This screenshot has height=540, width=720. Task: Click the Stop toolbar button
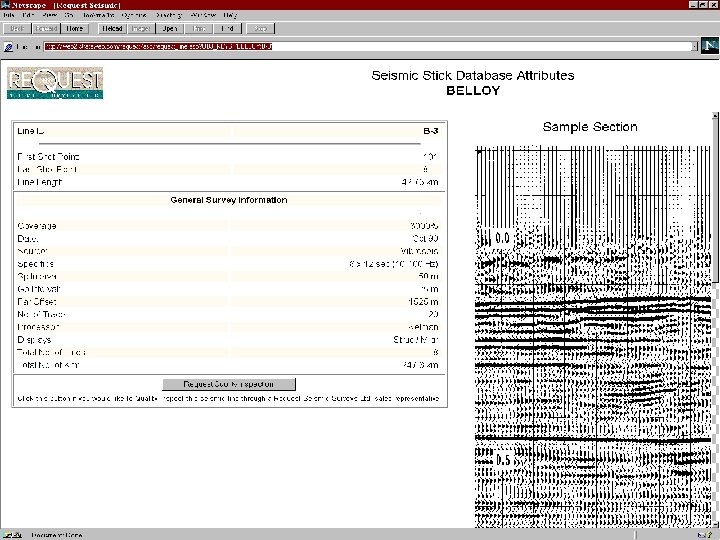click(260, 28)
